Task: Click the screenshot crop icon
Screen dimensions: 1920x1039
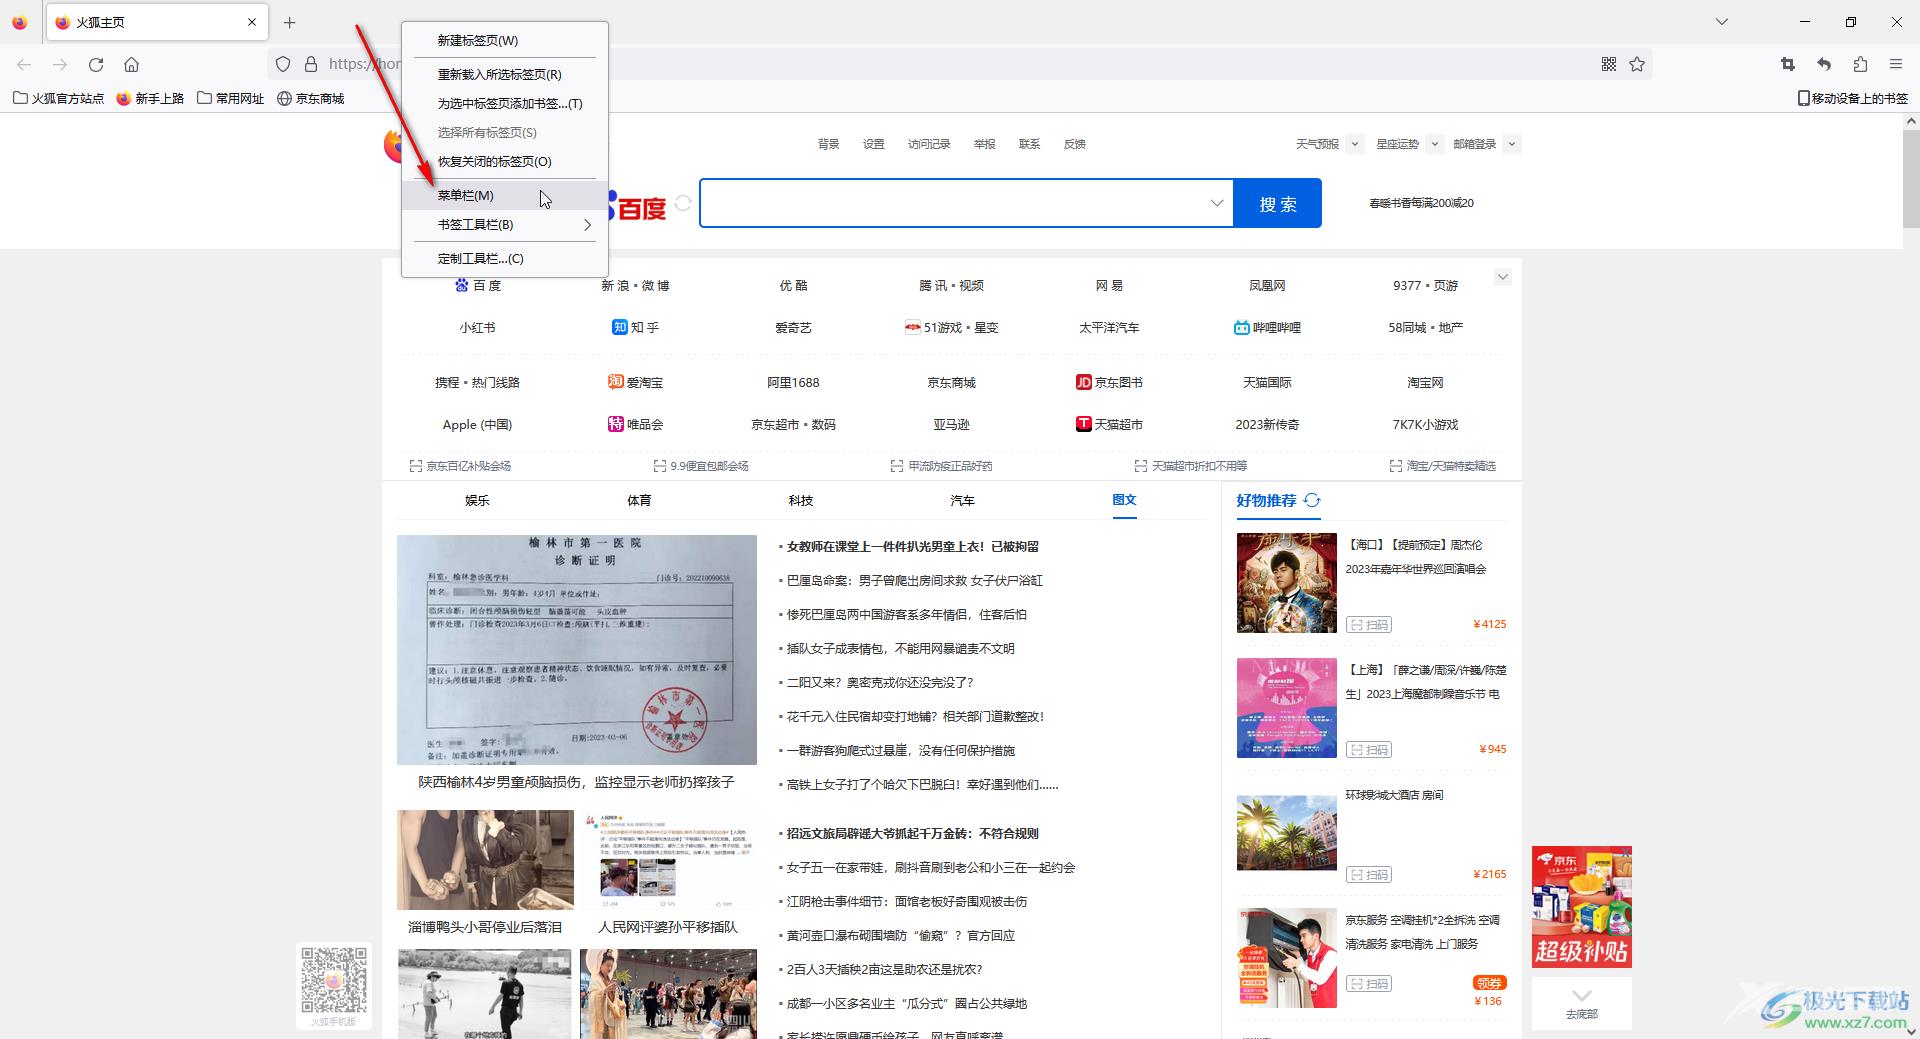Action: (1788, 64)
